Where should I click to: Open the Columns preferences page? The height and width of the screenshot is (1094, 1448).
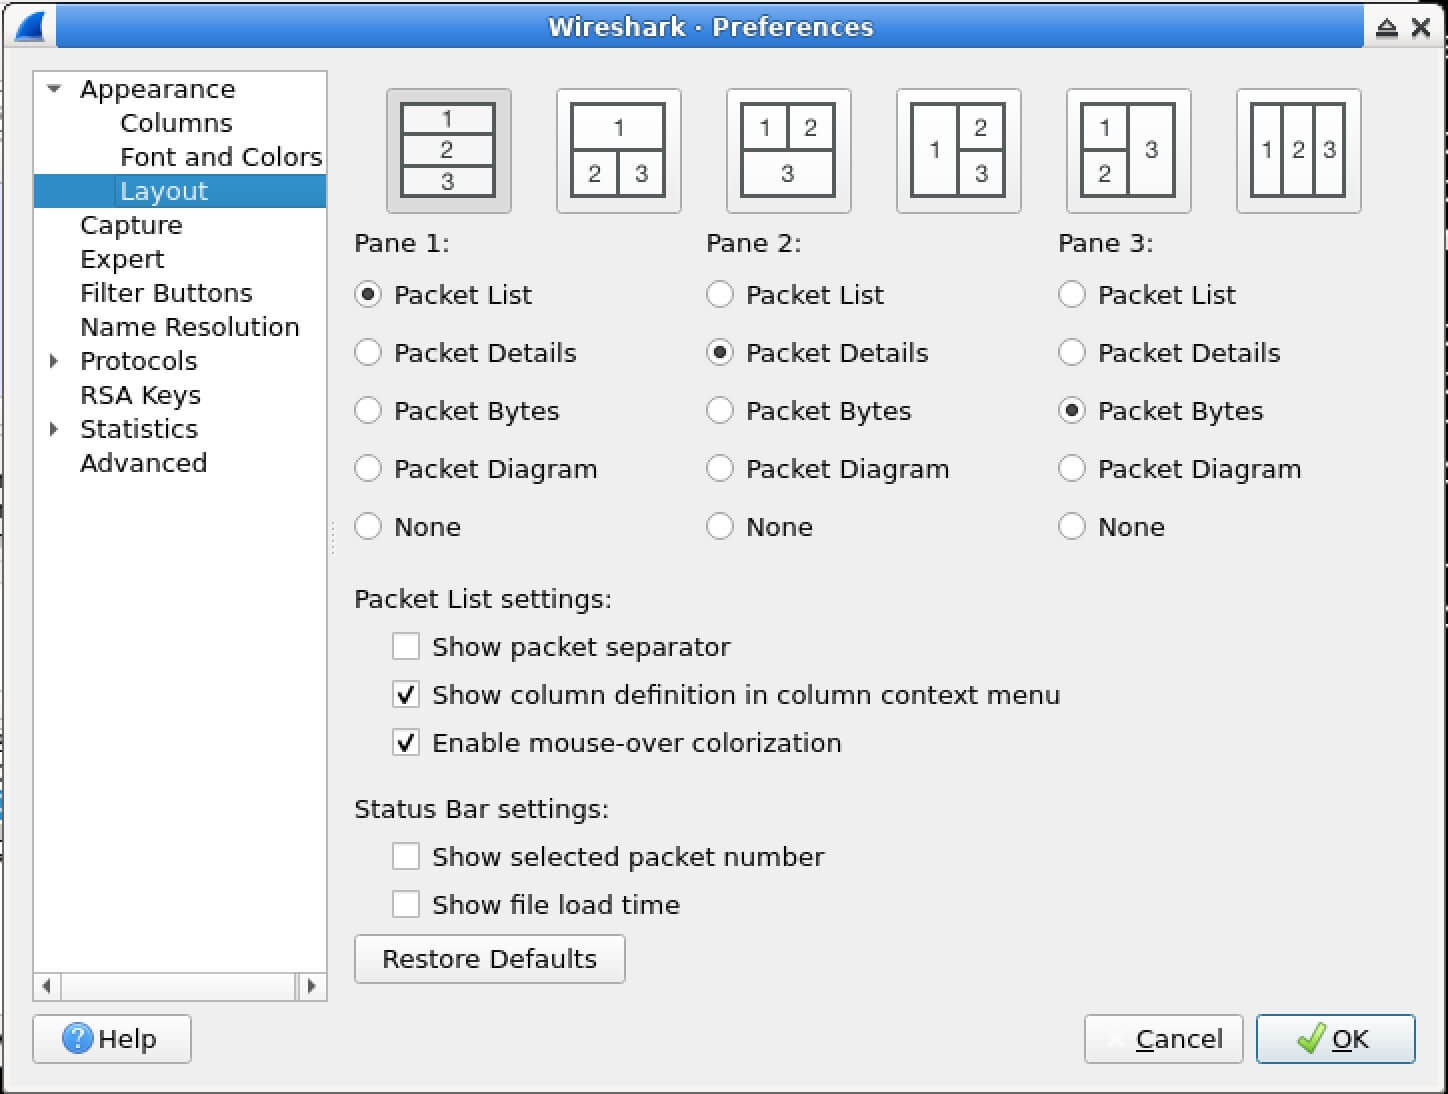pyautogui.click(x=176, y=123)
